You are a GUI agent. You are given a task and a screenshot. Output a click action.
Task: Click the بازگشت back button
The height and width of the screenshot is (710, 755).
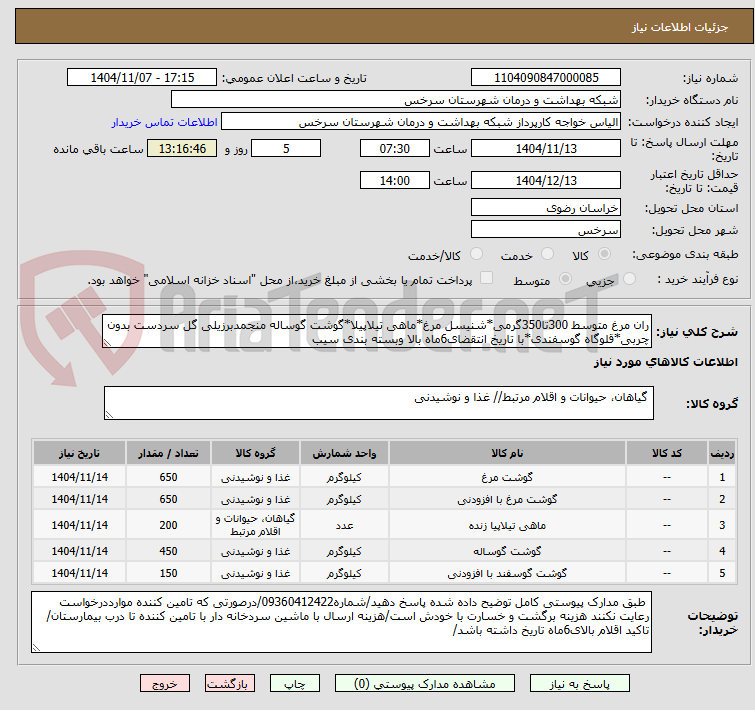coord(230,684)
